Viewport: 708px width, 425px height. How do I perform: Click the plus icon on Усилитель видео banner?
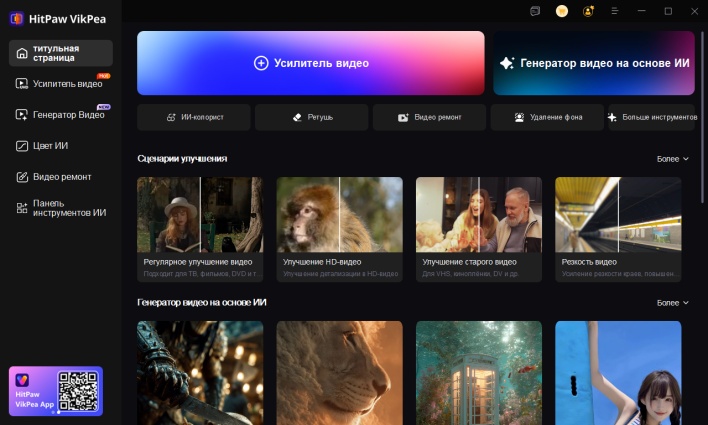[261, 63]
